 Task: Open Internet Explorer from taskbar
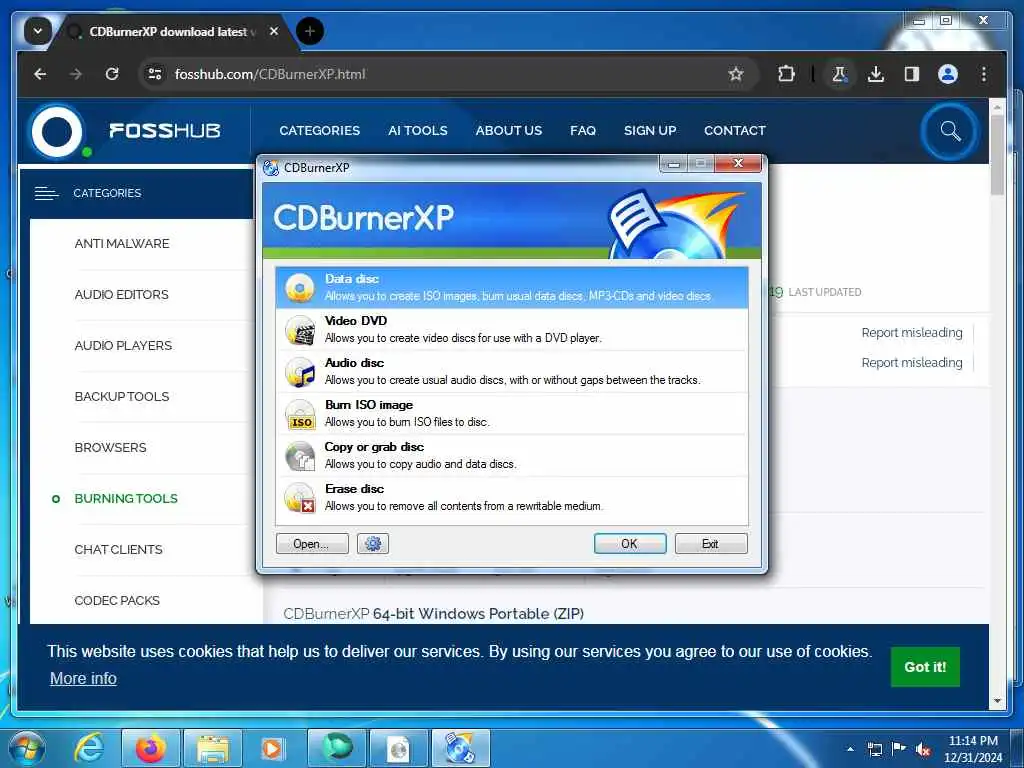coord(88,748)
